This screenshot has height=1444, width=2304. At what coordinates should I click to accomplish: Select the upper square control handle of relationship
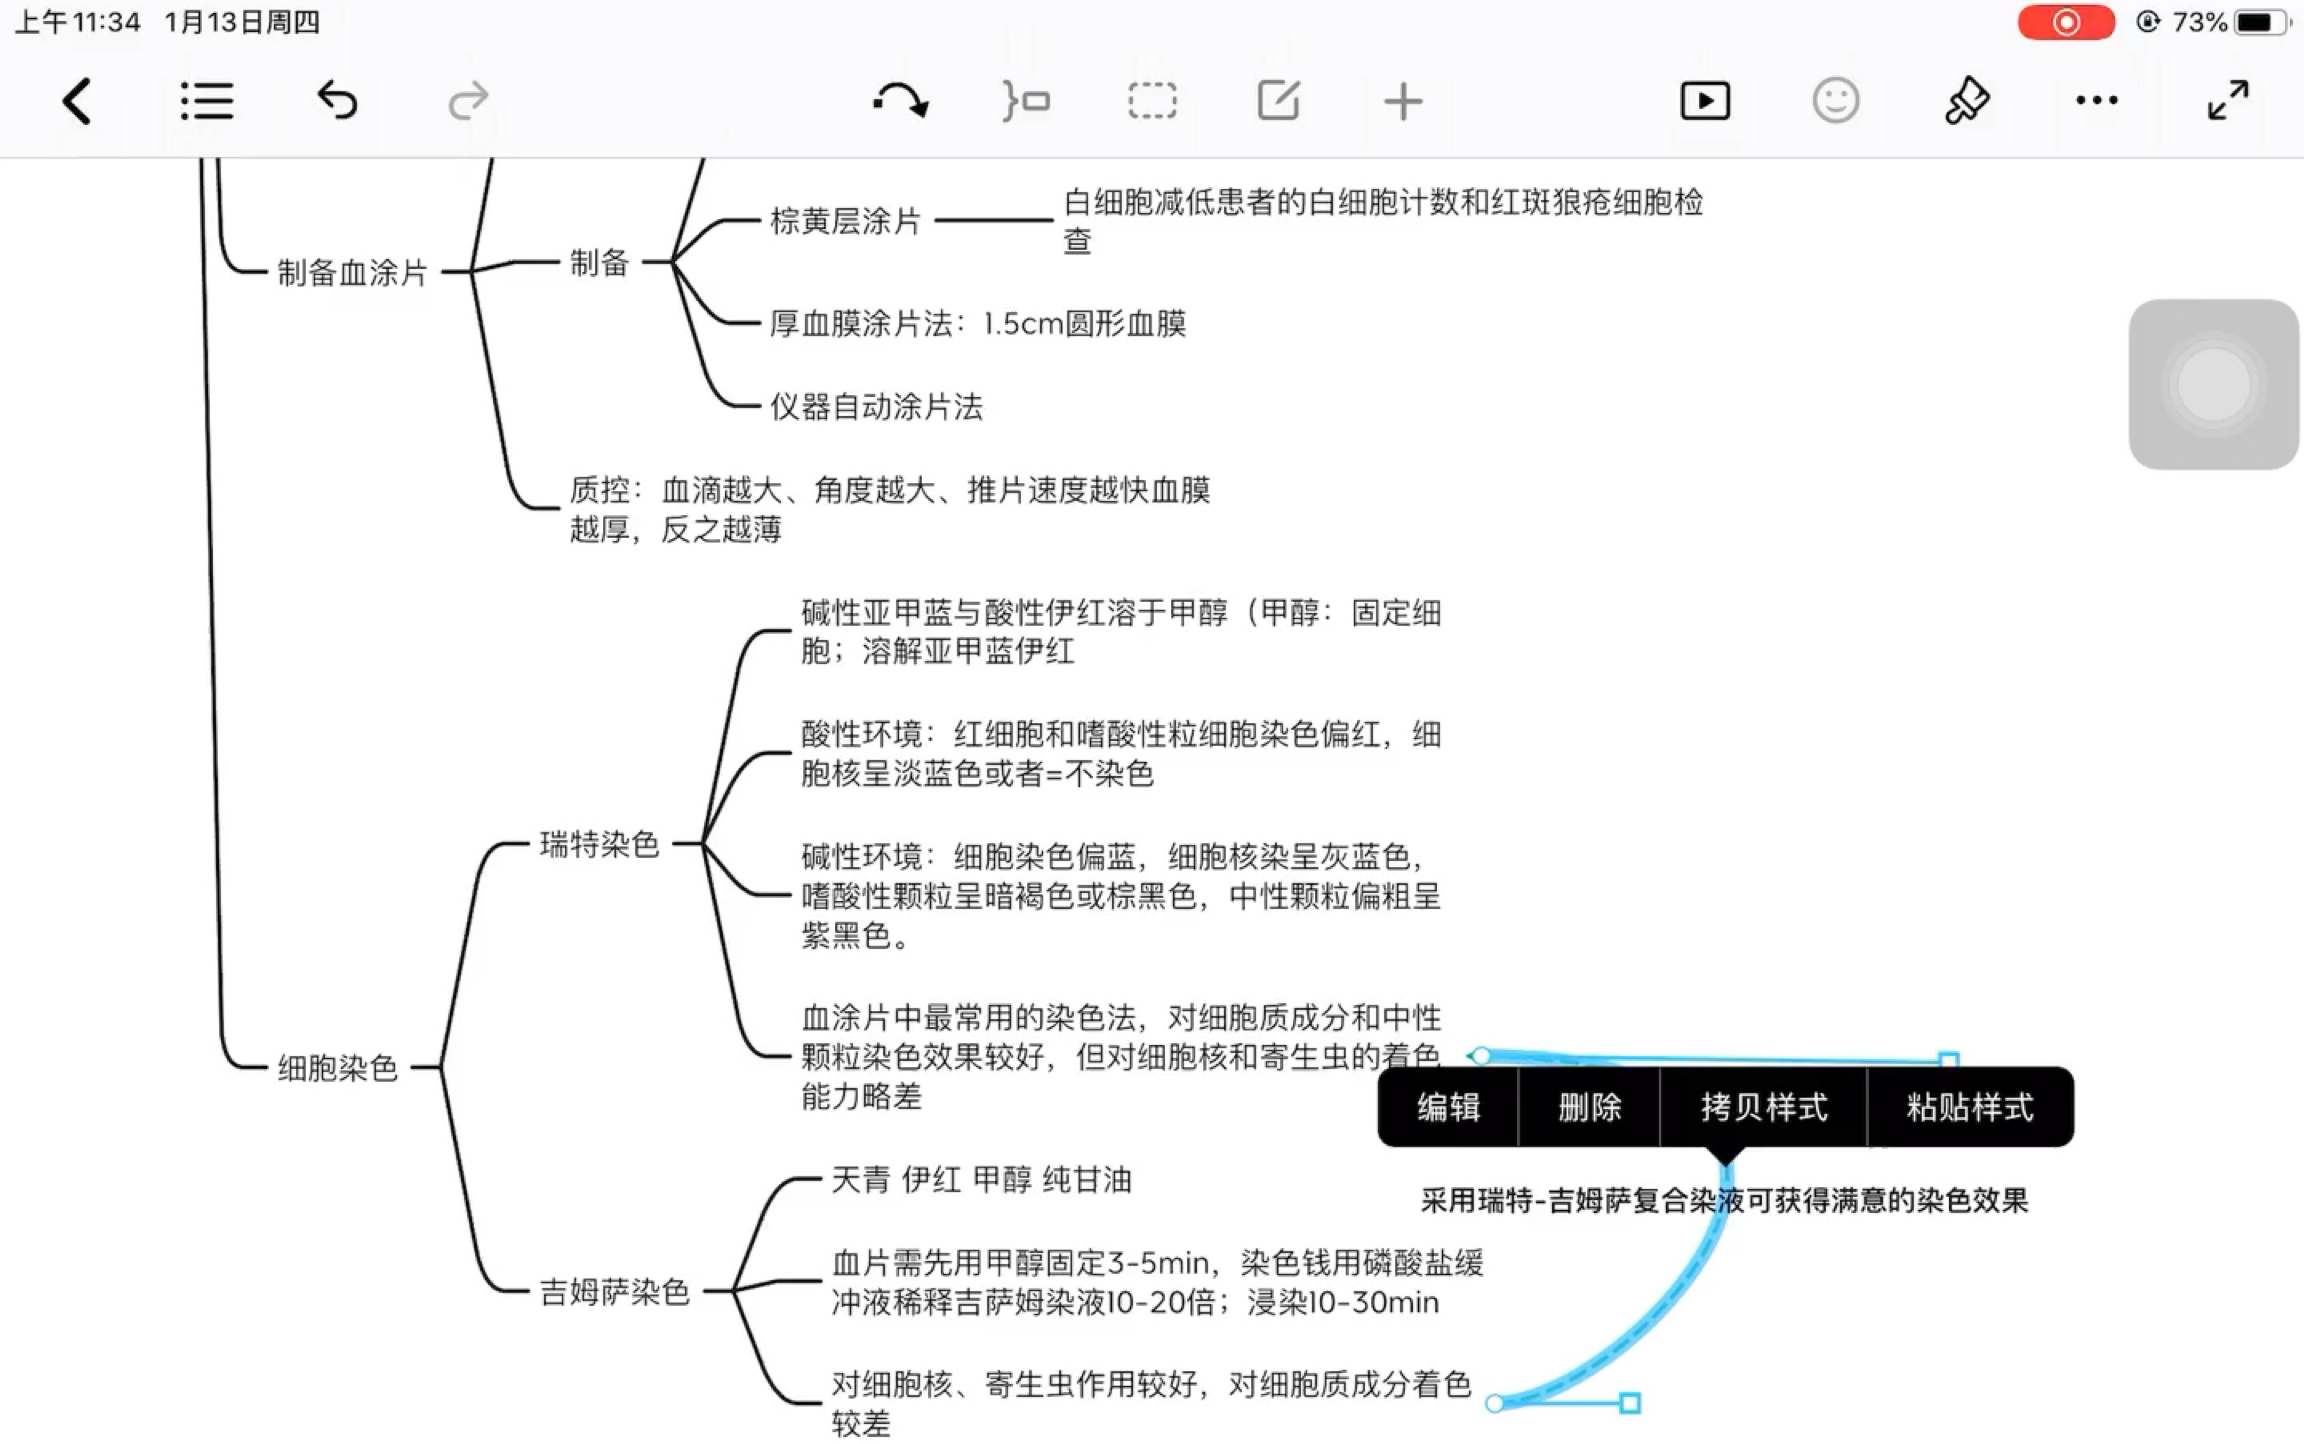tap(1948, 1059)
